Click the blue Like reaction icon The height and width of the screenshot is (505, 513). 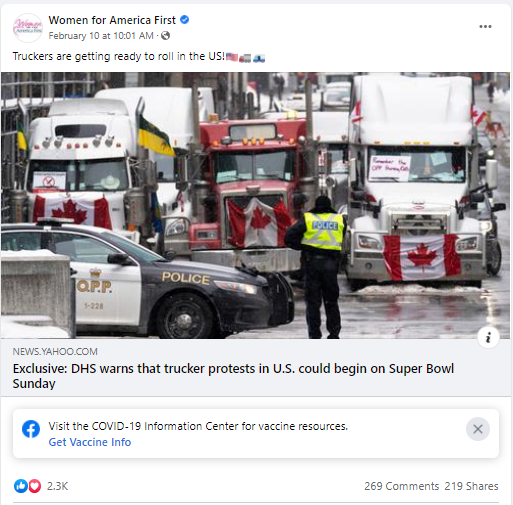coord(20,486)
